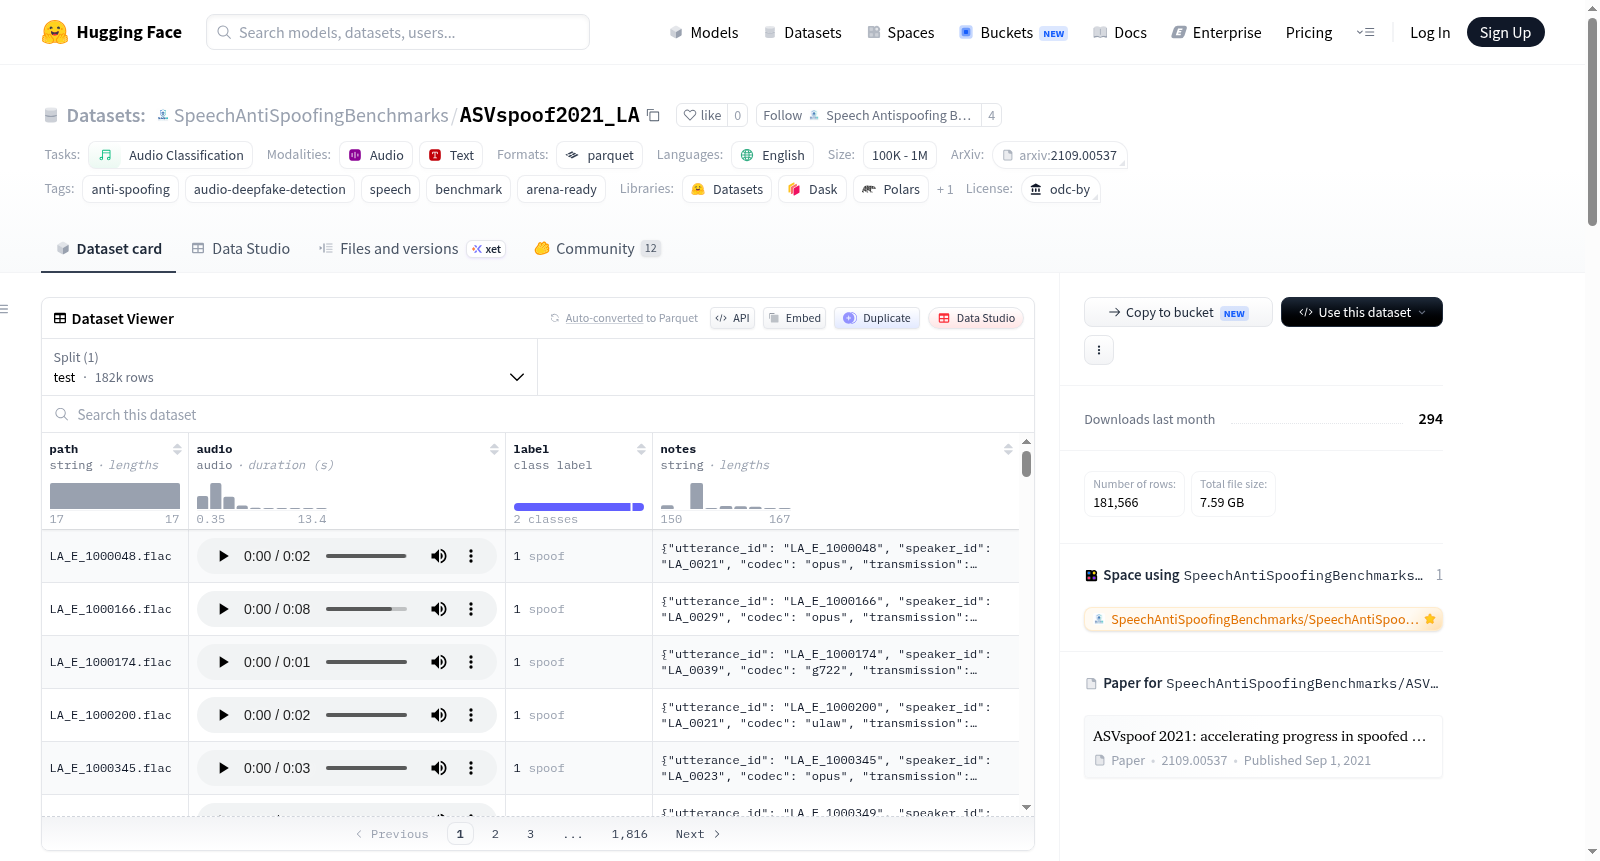Screen dimensions: 1600x861
Task: Open the Embed button
Action: [x=794, y=318]
